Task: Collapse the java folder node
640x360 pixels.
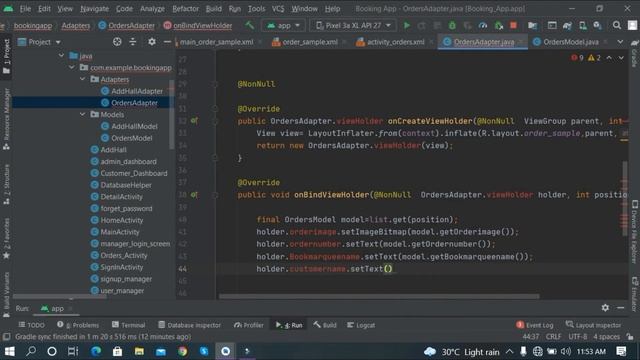Action: [61, 56]
